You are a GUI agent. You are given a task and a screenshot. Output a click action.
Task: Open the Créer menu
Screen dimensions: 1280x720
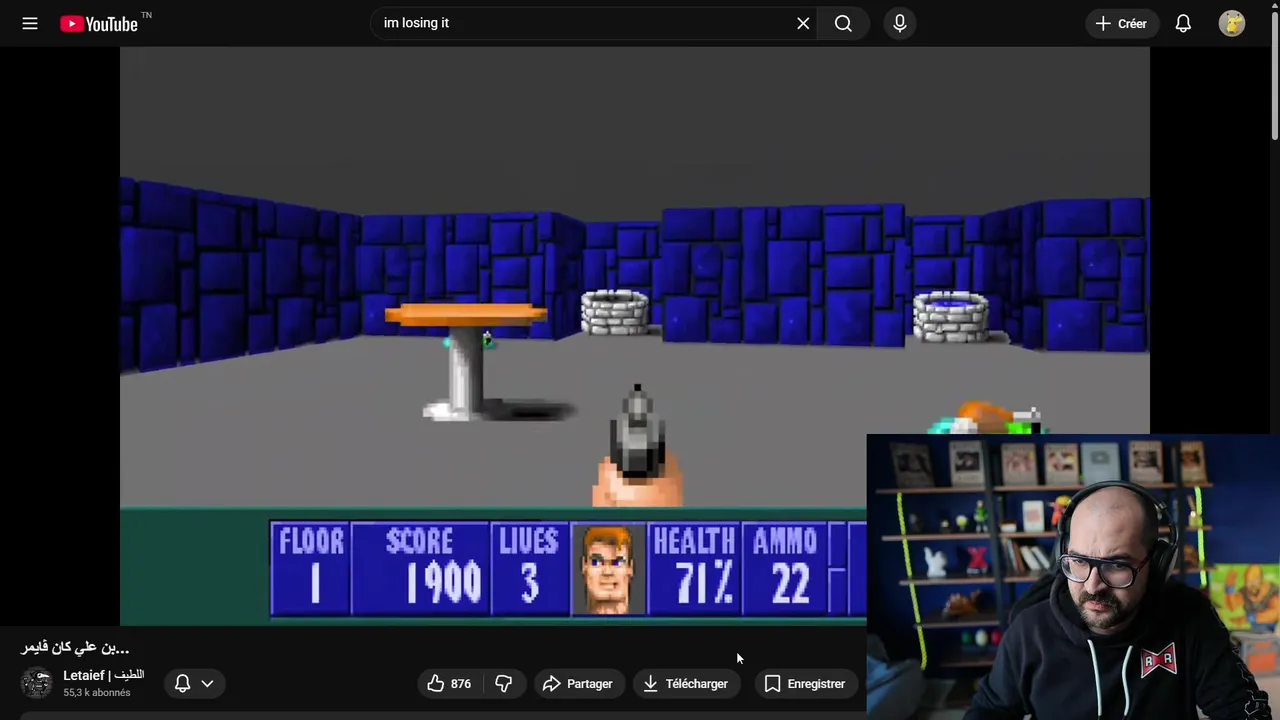click(1122, 23)
